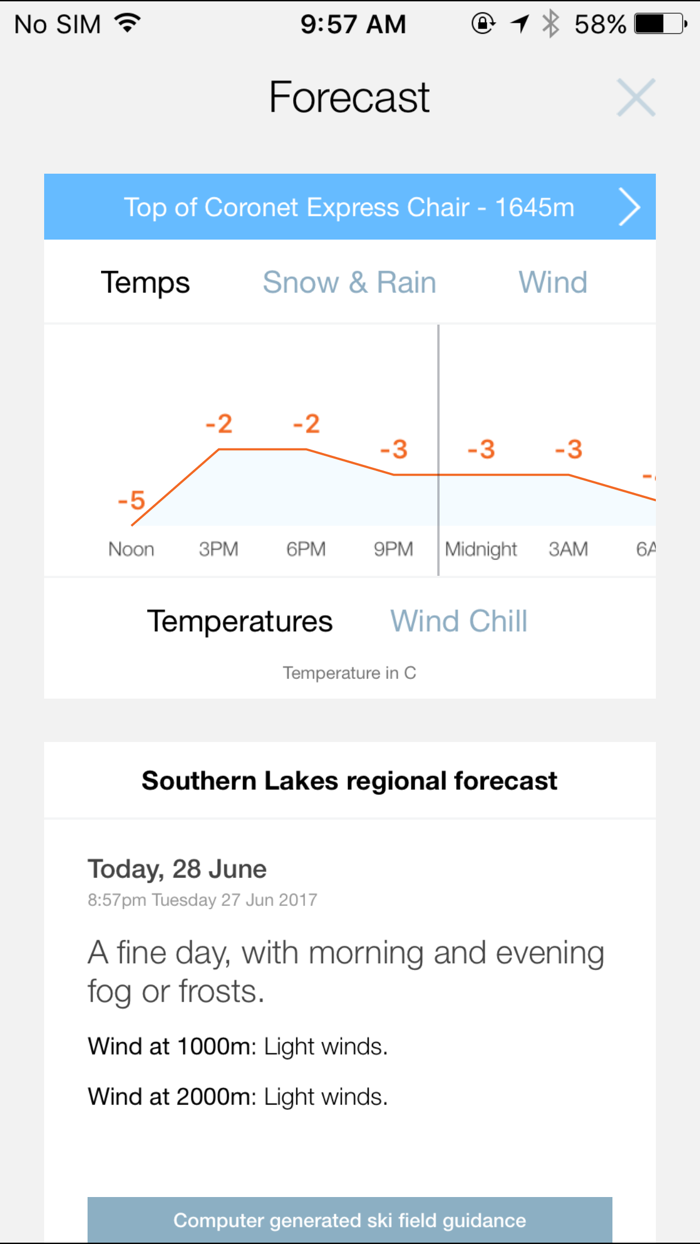Click the Wi-Fi icon in status bar
The width and height of the screenshot is (700, 1244).
[128, 22]
